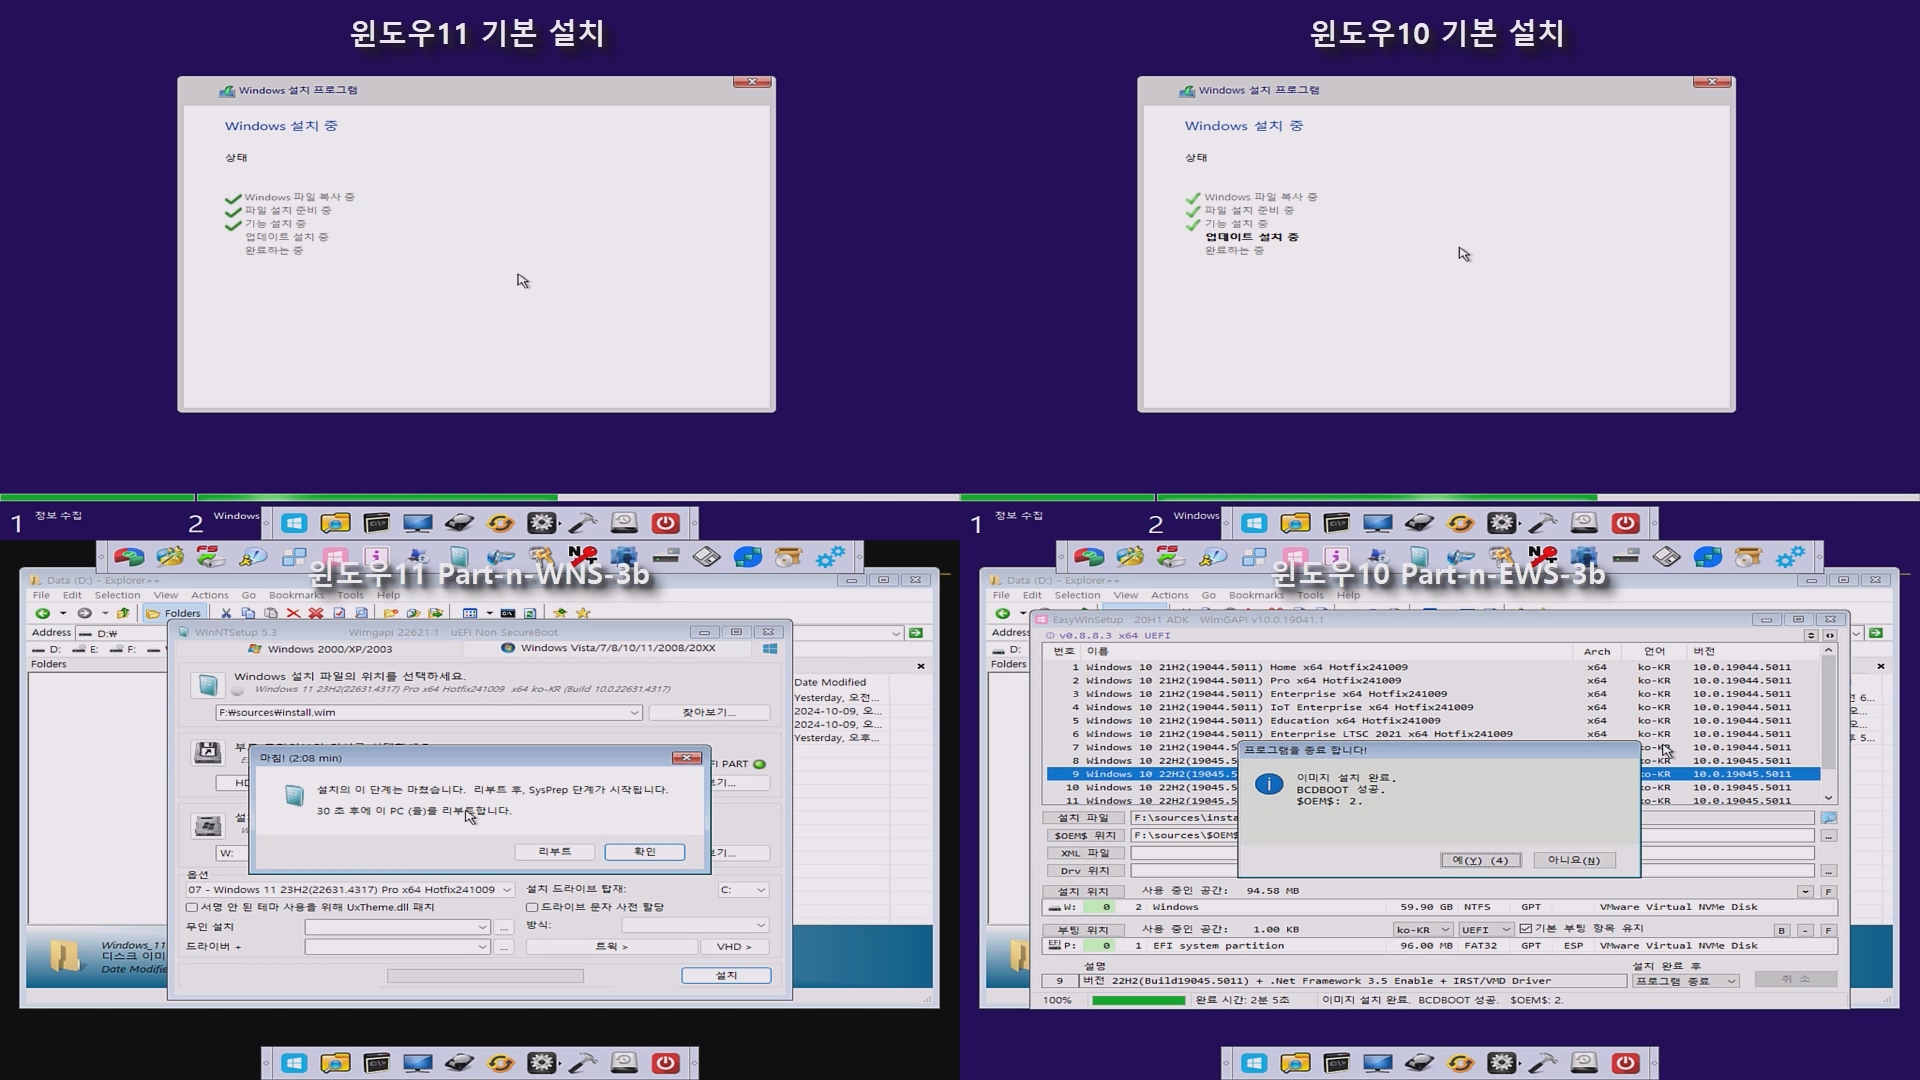Click Yes (Y) in the EasyWinSetup exit dialog
The height and width of the screenshot is (1080, 1920).
1480,860
